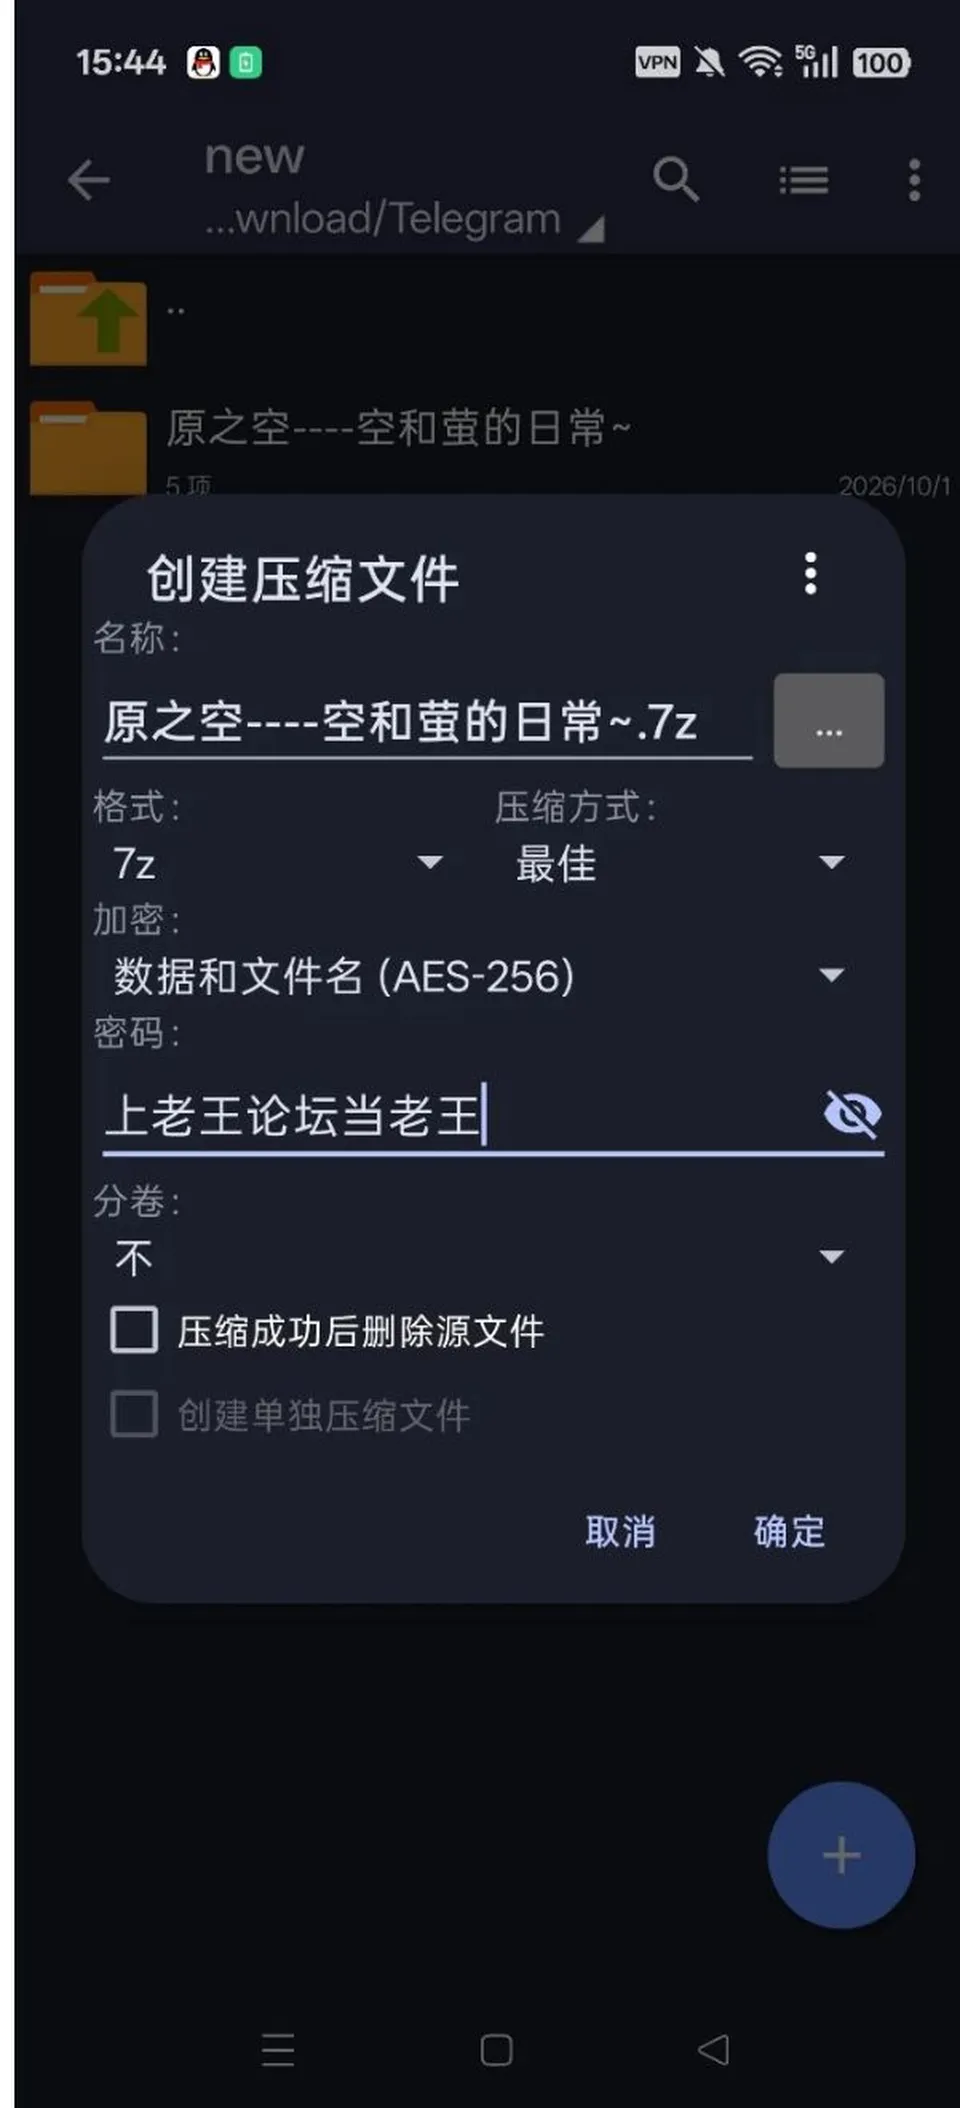This screenshot has height=2108, width=960.
Task: Switch the list view mode icon
Action: click(804, 181)
